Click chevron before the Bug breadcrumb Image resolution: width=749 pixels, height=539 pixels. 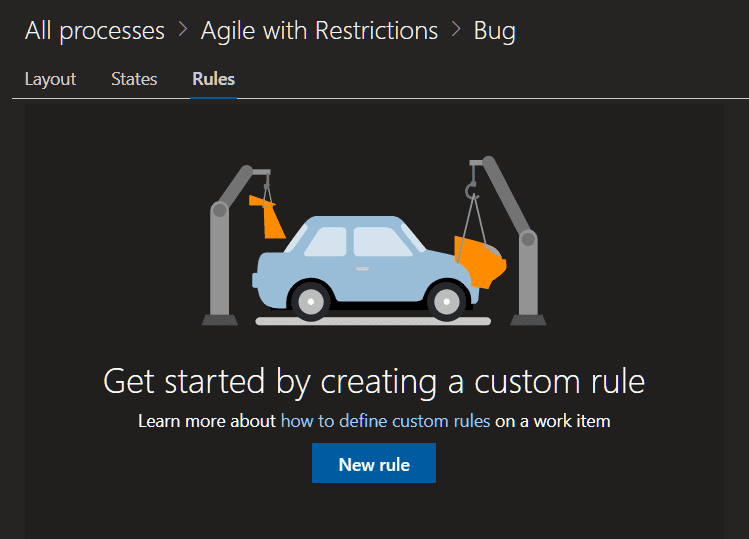point(456,31)
